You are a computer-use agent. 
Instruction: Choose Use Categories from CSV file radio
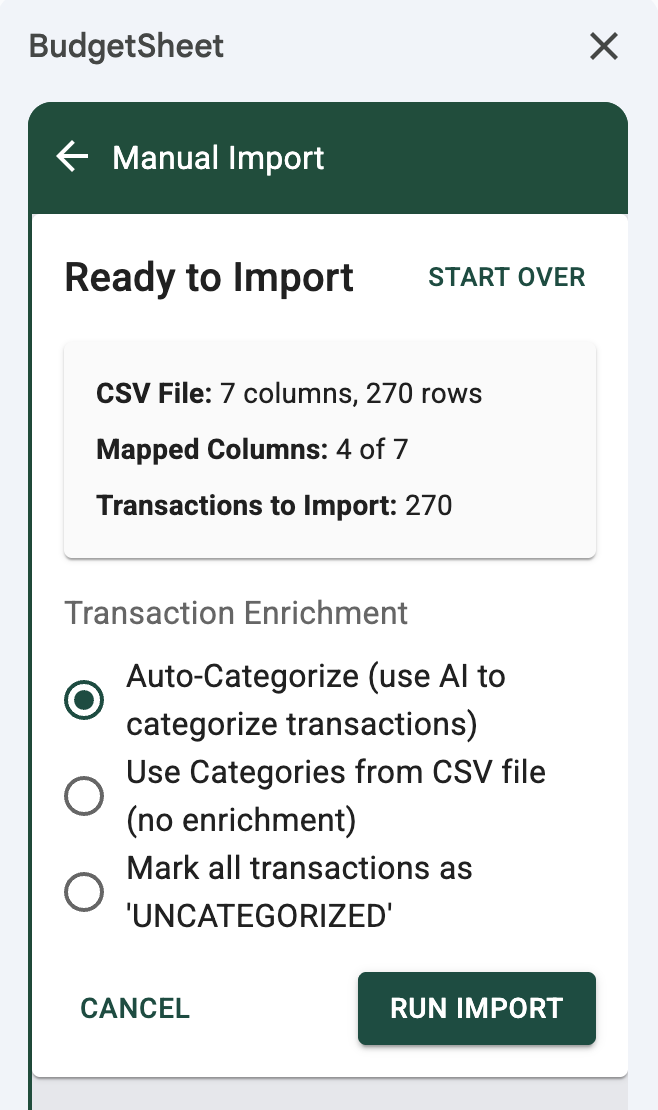pyautogui.click(x=84, y=796)
